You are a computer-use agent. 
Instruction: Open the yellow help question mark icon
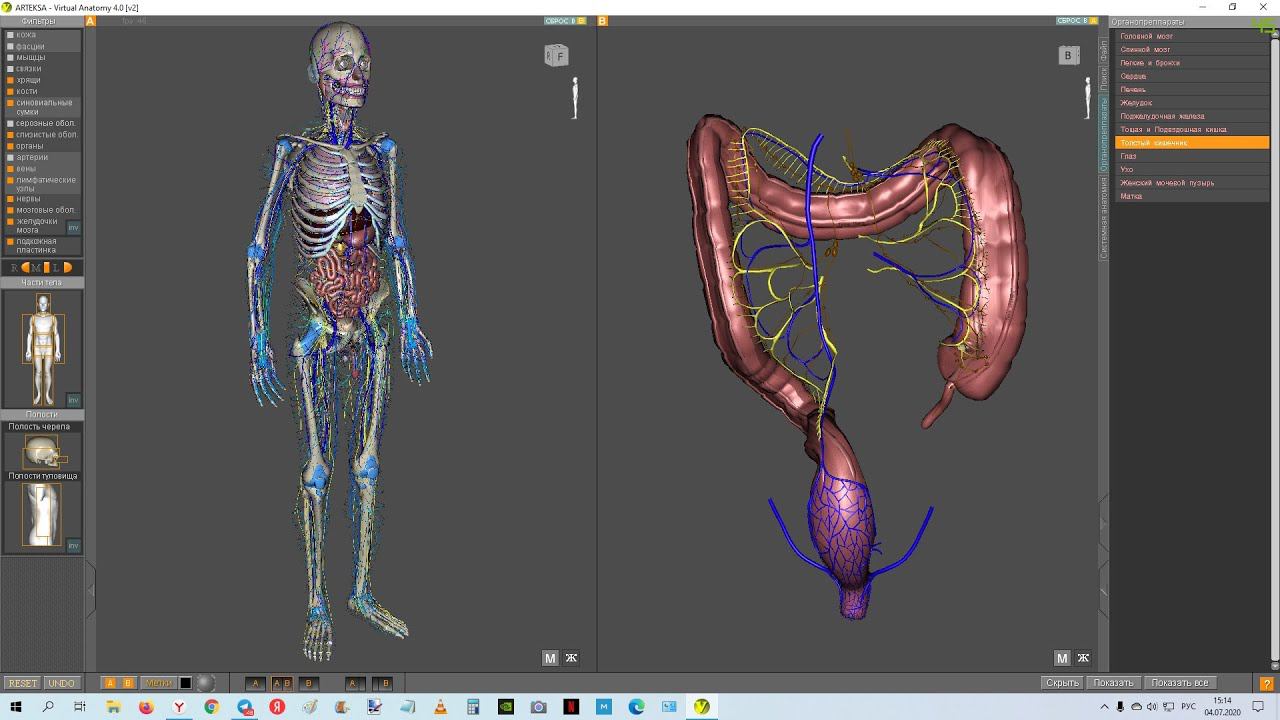click(1267, 683)
